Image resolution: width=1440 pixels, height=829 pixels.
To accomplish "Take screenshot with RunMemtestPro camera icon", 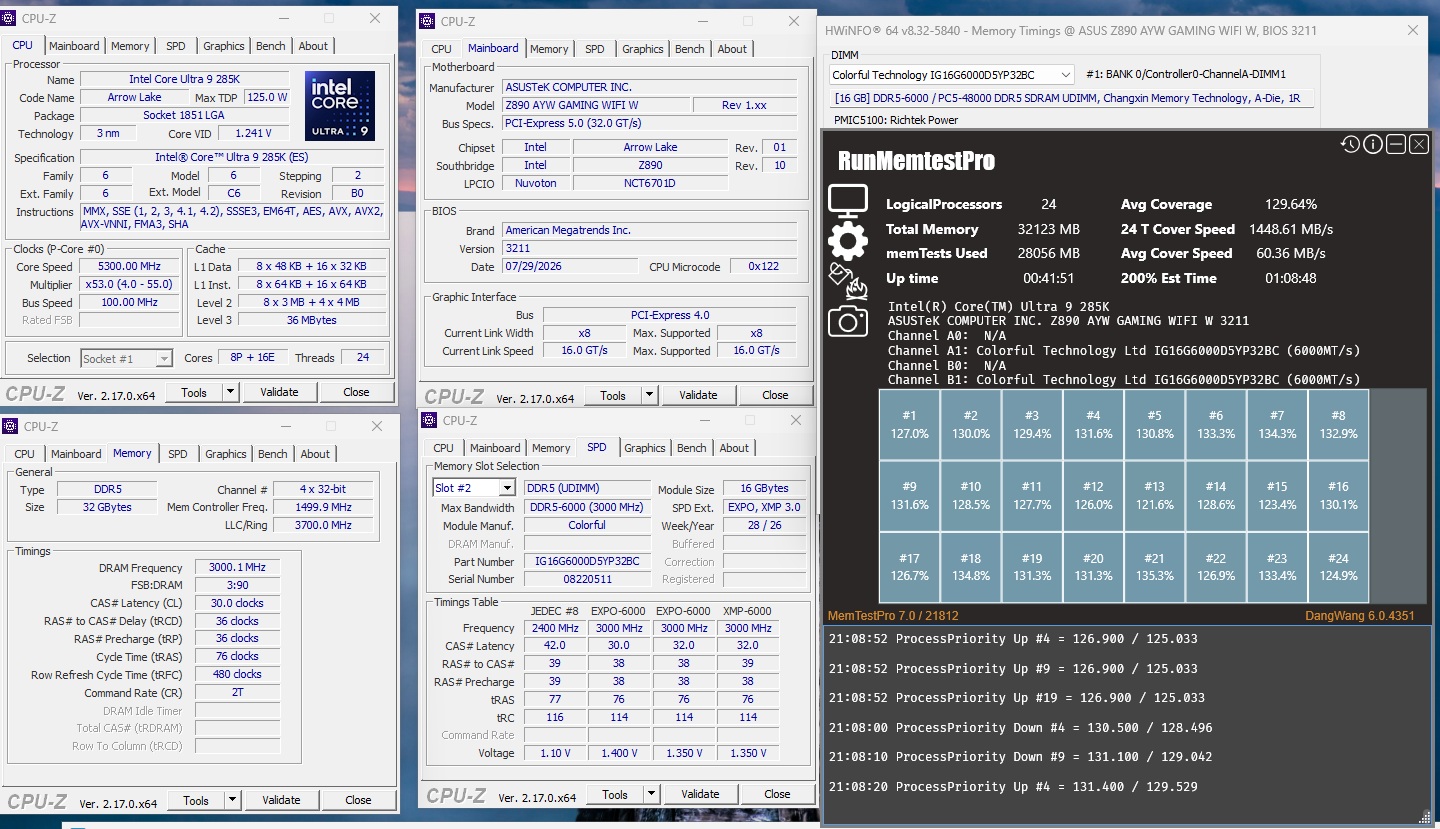I will (x=848, y=321).
